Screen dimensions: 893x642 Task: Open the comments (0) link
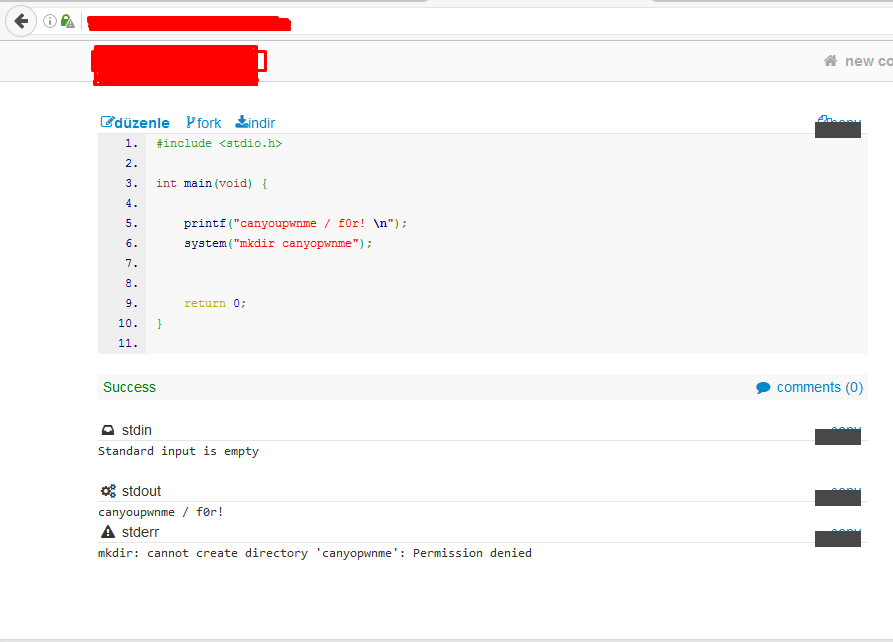pyautogui.click(x=819, y=387)
